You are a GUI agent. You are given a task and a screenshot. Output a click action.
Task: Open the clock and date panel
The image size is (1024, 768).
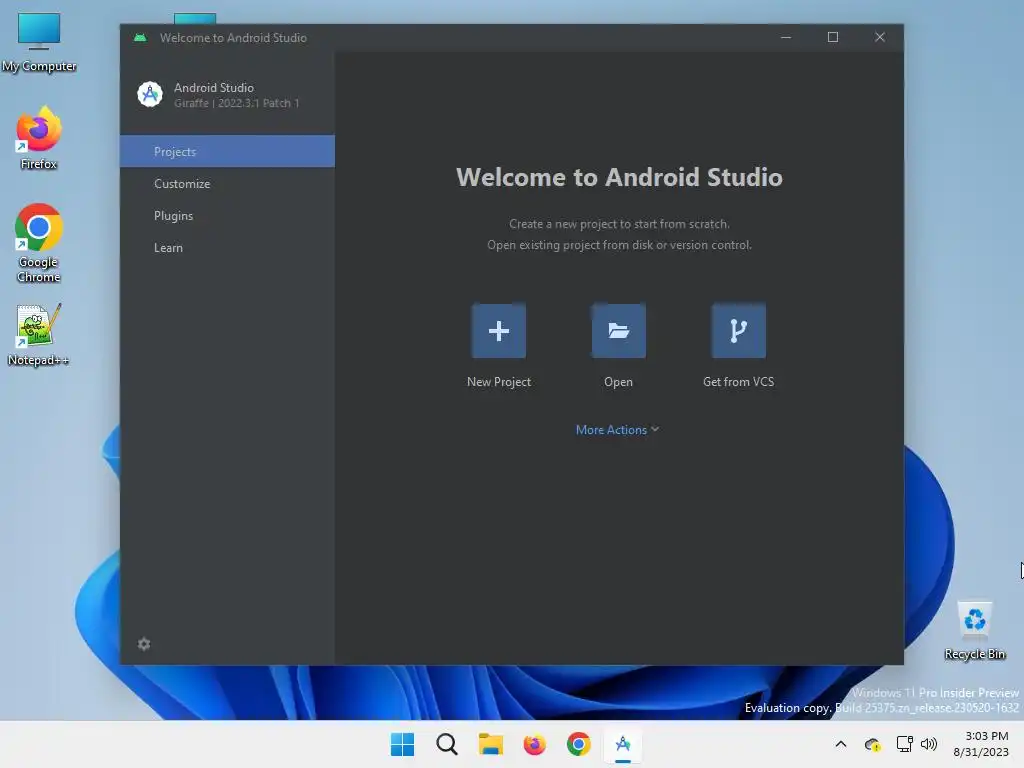(x=981, y=744)
